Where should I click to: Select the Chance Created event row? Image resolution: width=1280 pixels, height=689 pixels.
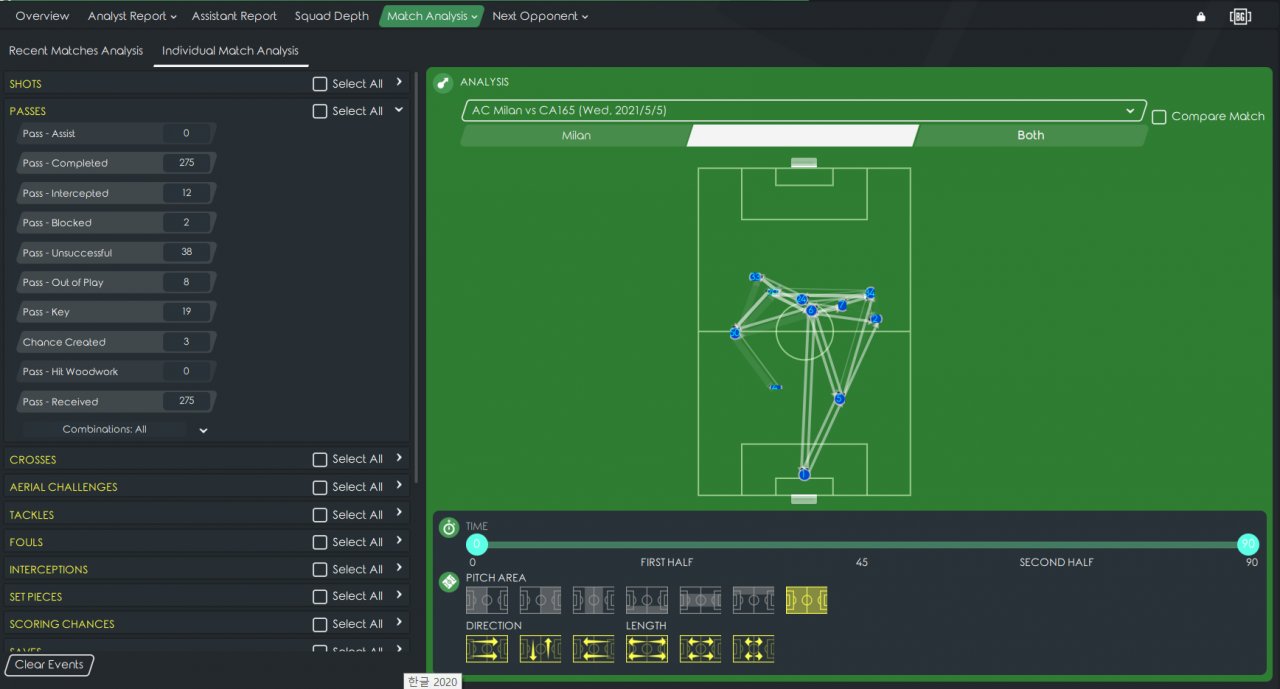(116, 342)
